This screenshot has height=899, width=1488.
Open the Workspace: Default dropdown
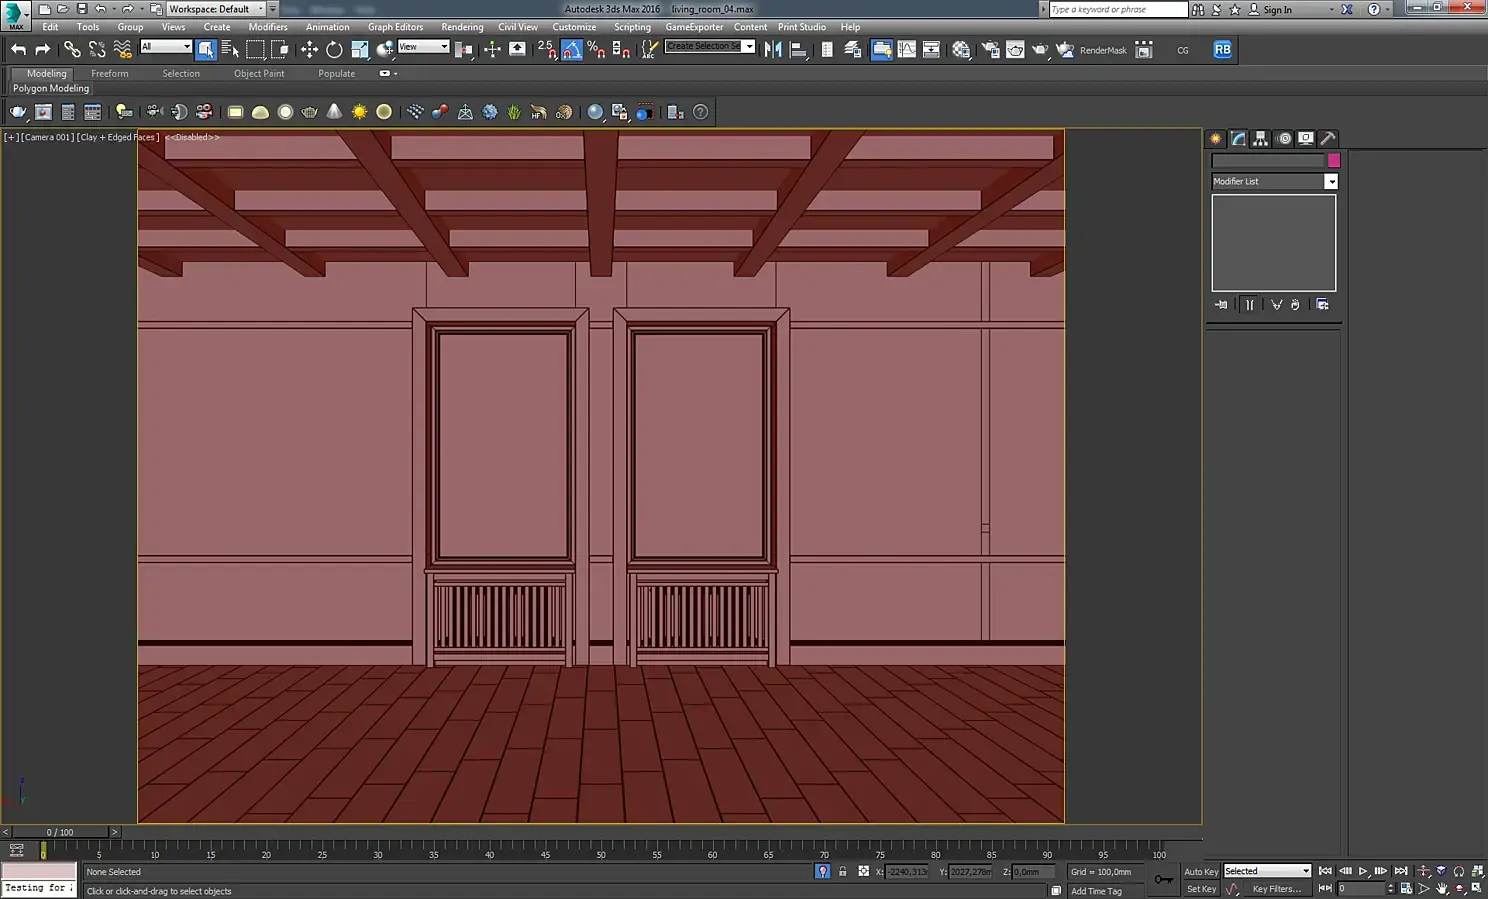(215, 9)
